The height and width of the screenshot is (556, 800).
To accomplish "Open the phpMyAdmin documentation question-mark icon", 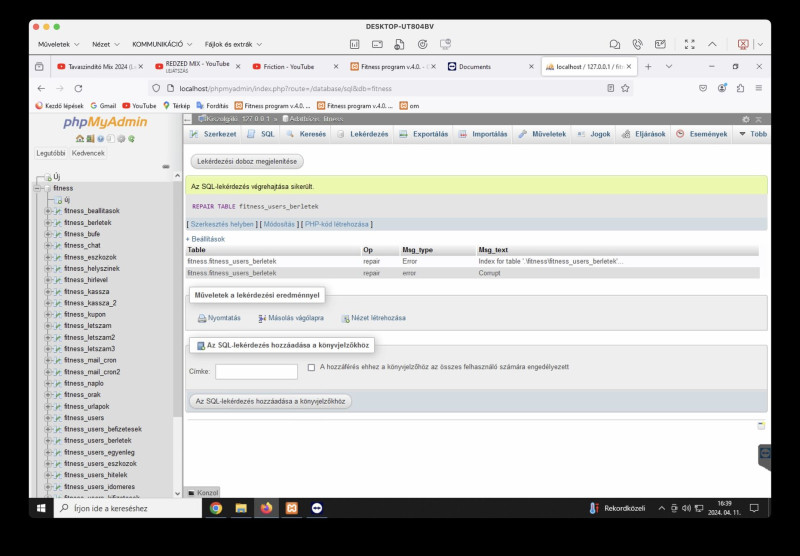I will click(x=101, y=139).
